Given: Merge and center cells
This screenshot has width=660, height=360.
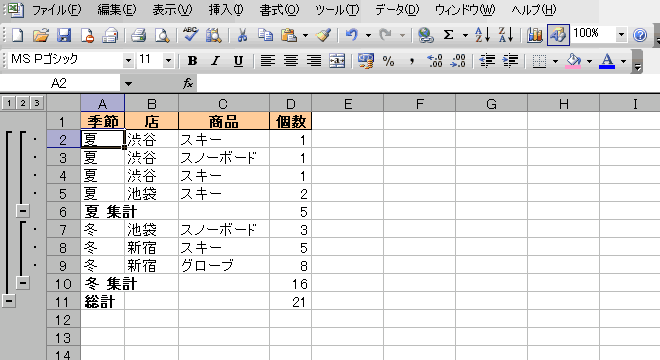Looking at the screenshot, I should pyautogui.click(x=337, y=61).
